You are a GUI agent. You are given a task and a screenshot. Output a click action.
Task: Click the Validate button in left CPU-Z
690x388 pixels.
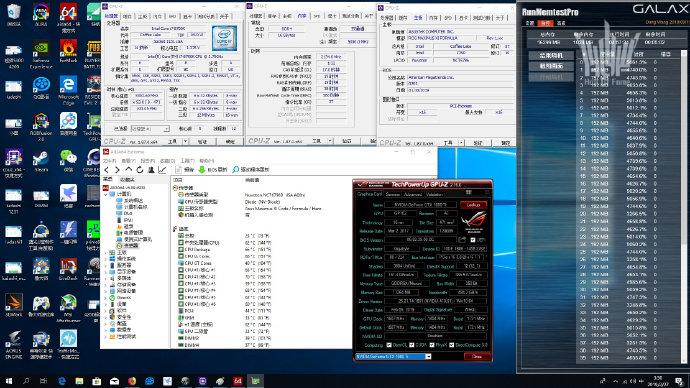202,142
